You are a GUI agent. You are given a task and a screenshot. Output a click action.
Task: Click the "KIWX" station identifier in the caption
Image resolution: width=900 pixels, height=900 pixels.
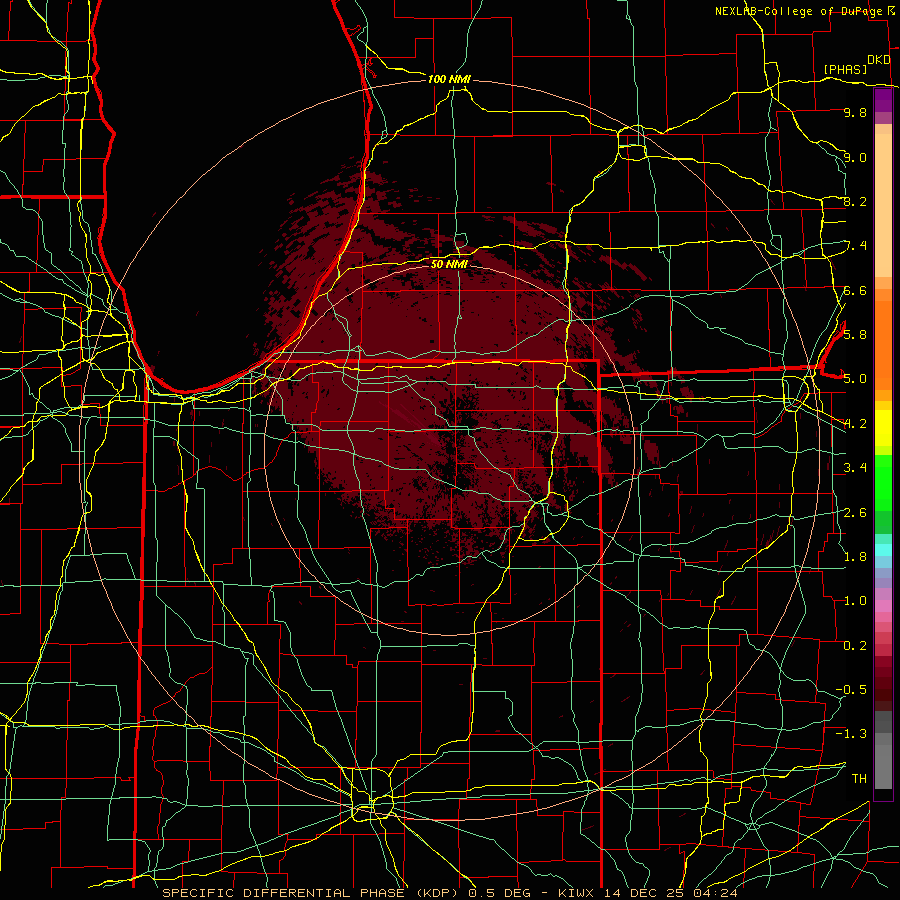coord(577,893)
